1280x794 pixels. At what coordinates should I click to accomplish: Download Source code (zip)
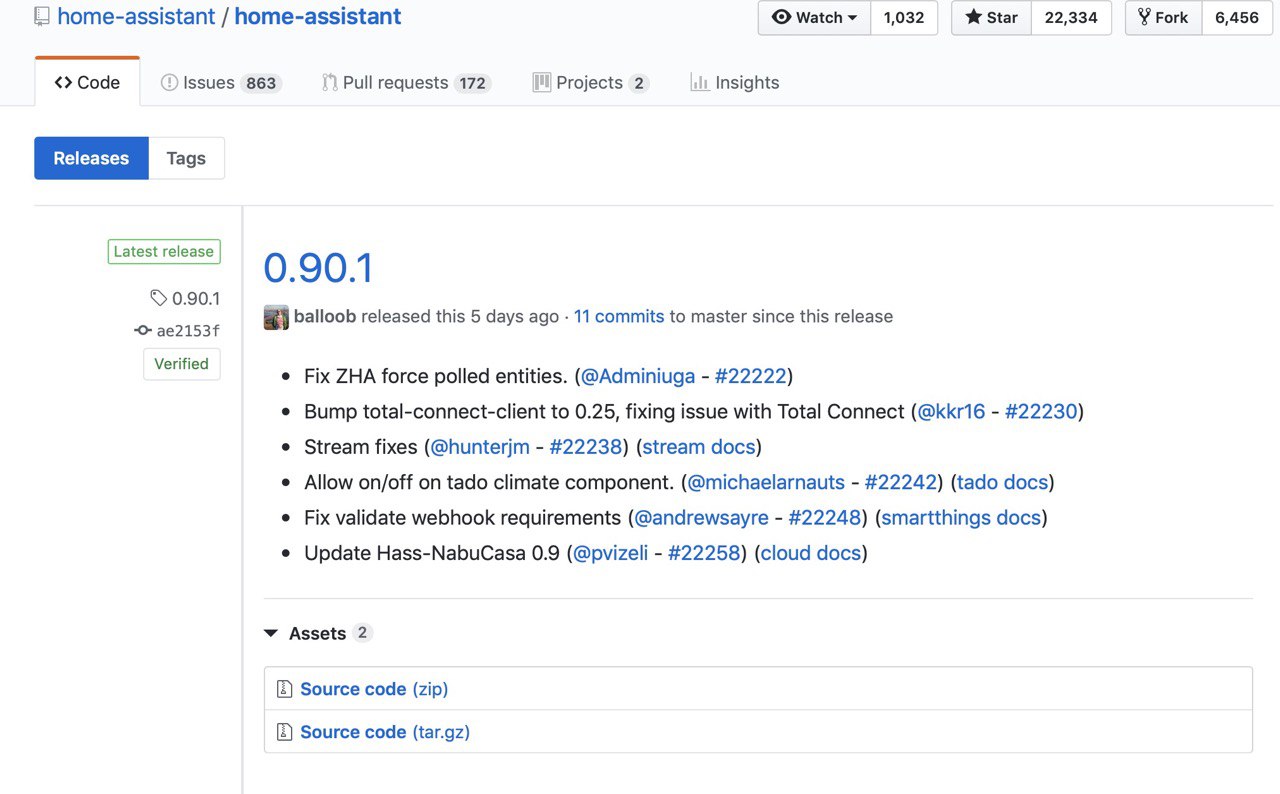click(374, 689)
